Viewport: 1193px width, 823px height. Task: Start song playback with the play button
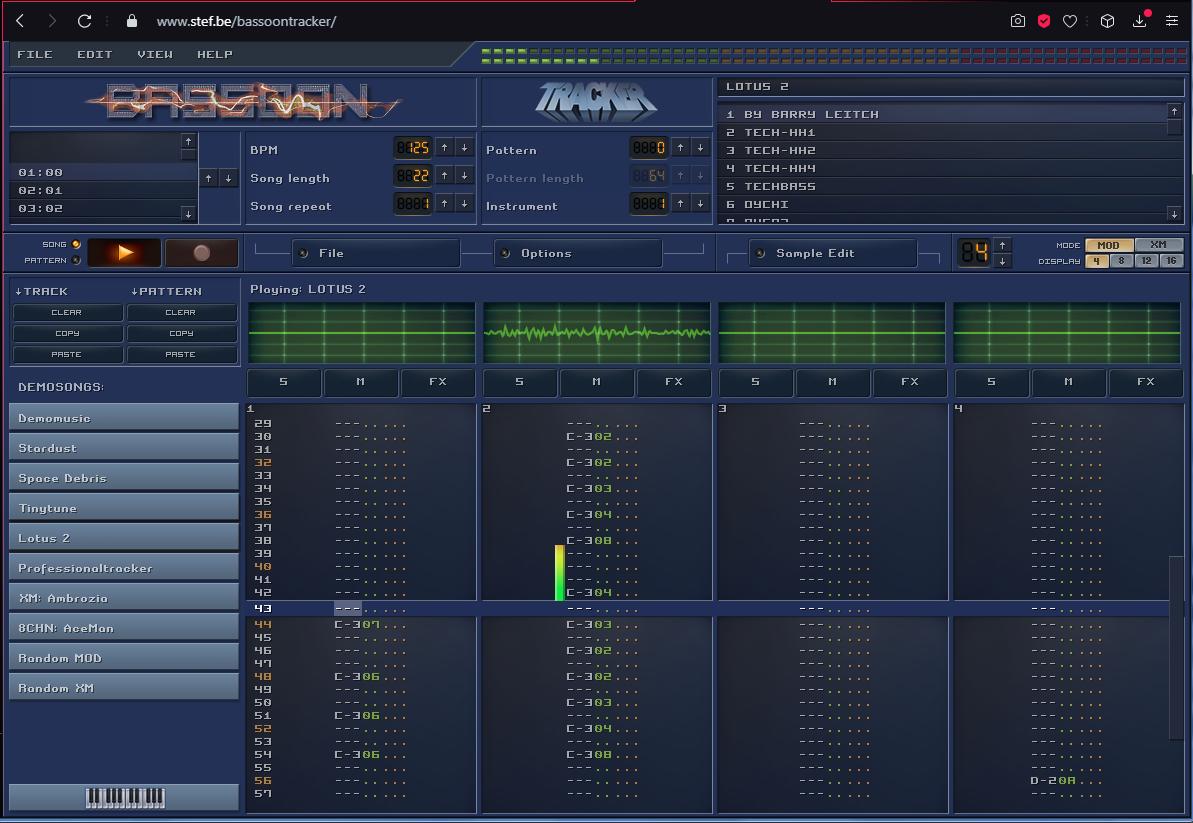tap(125, 253)
